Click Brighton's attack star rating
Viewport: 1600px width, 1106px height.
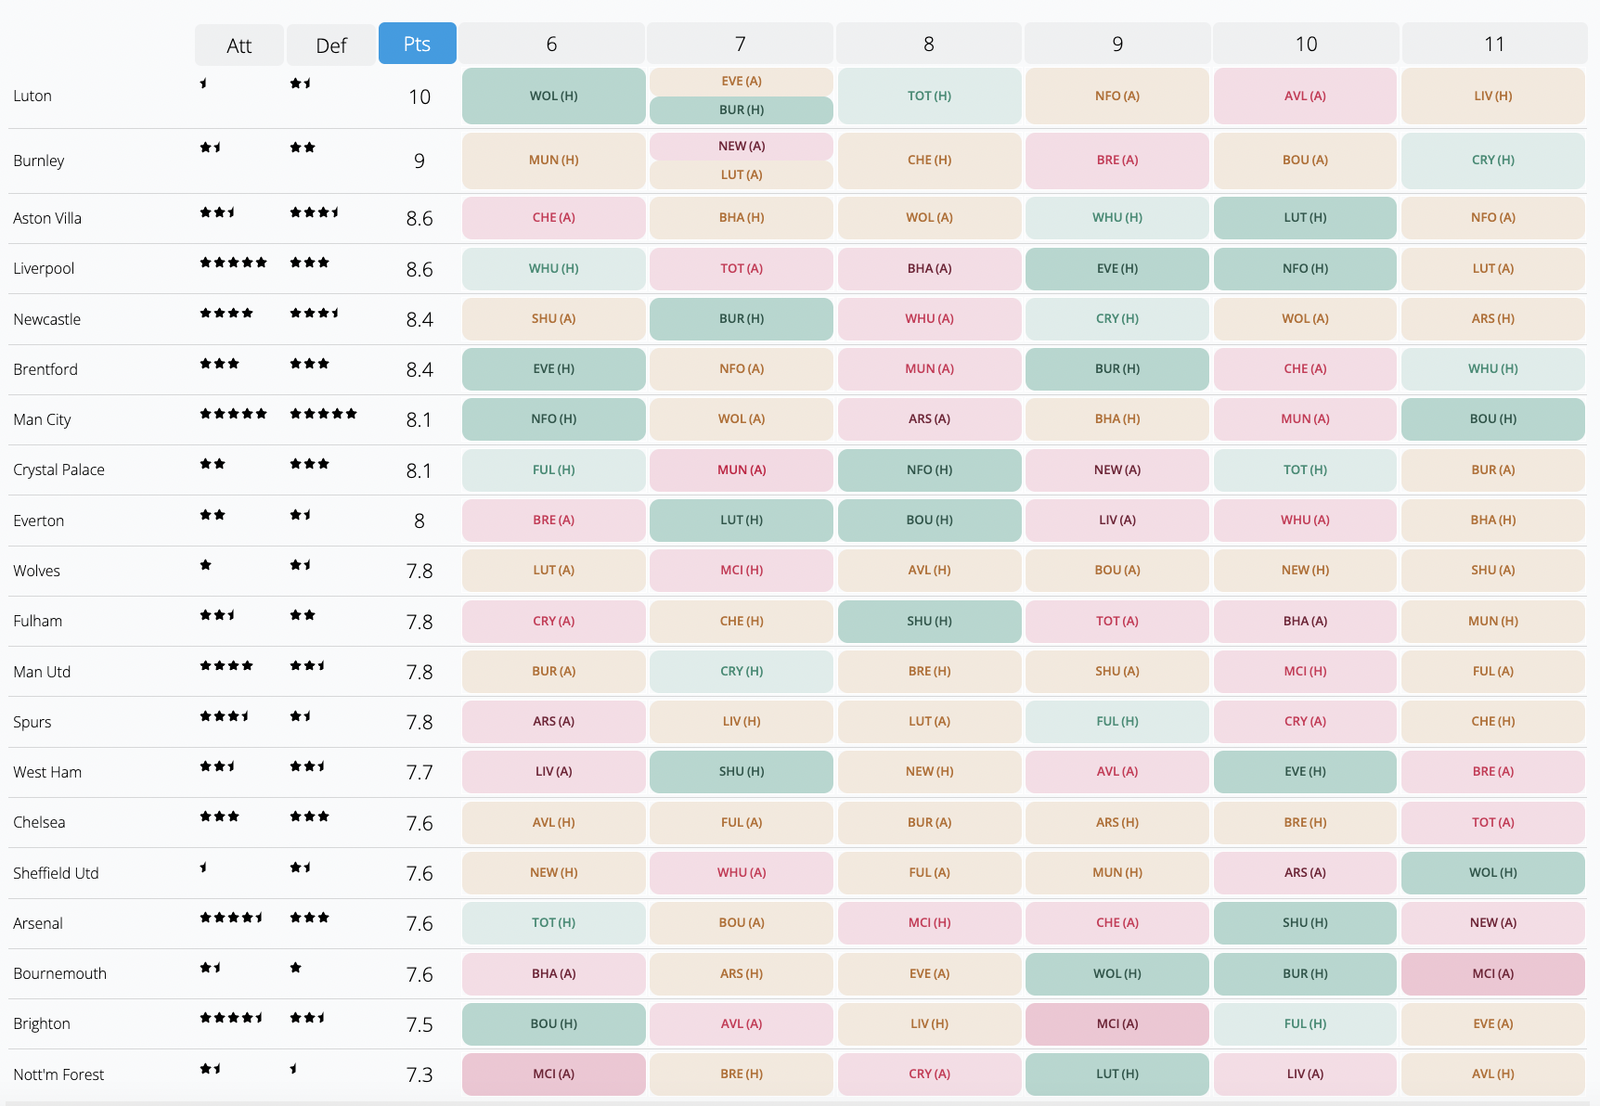pos(231,1018)
